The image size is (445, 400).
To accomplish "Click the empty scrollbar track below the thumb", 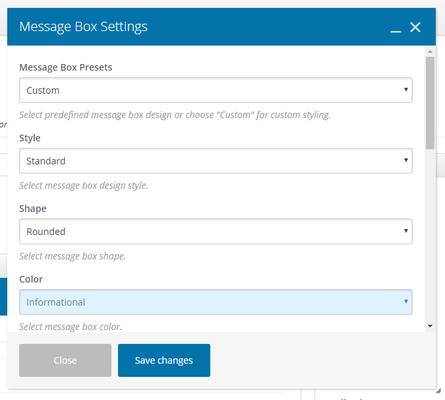I will (430, 235).
